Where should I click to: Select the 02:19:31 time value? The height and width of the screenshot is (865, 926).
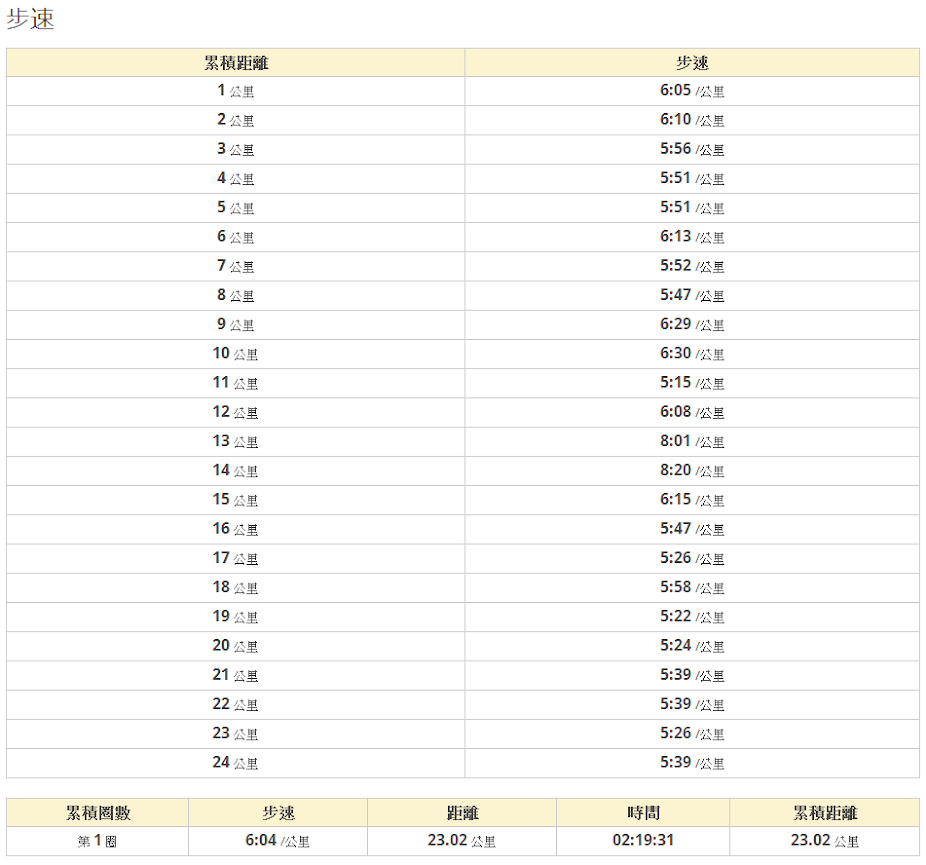coord(643,840)
